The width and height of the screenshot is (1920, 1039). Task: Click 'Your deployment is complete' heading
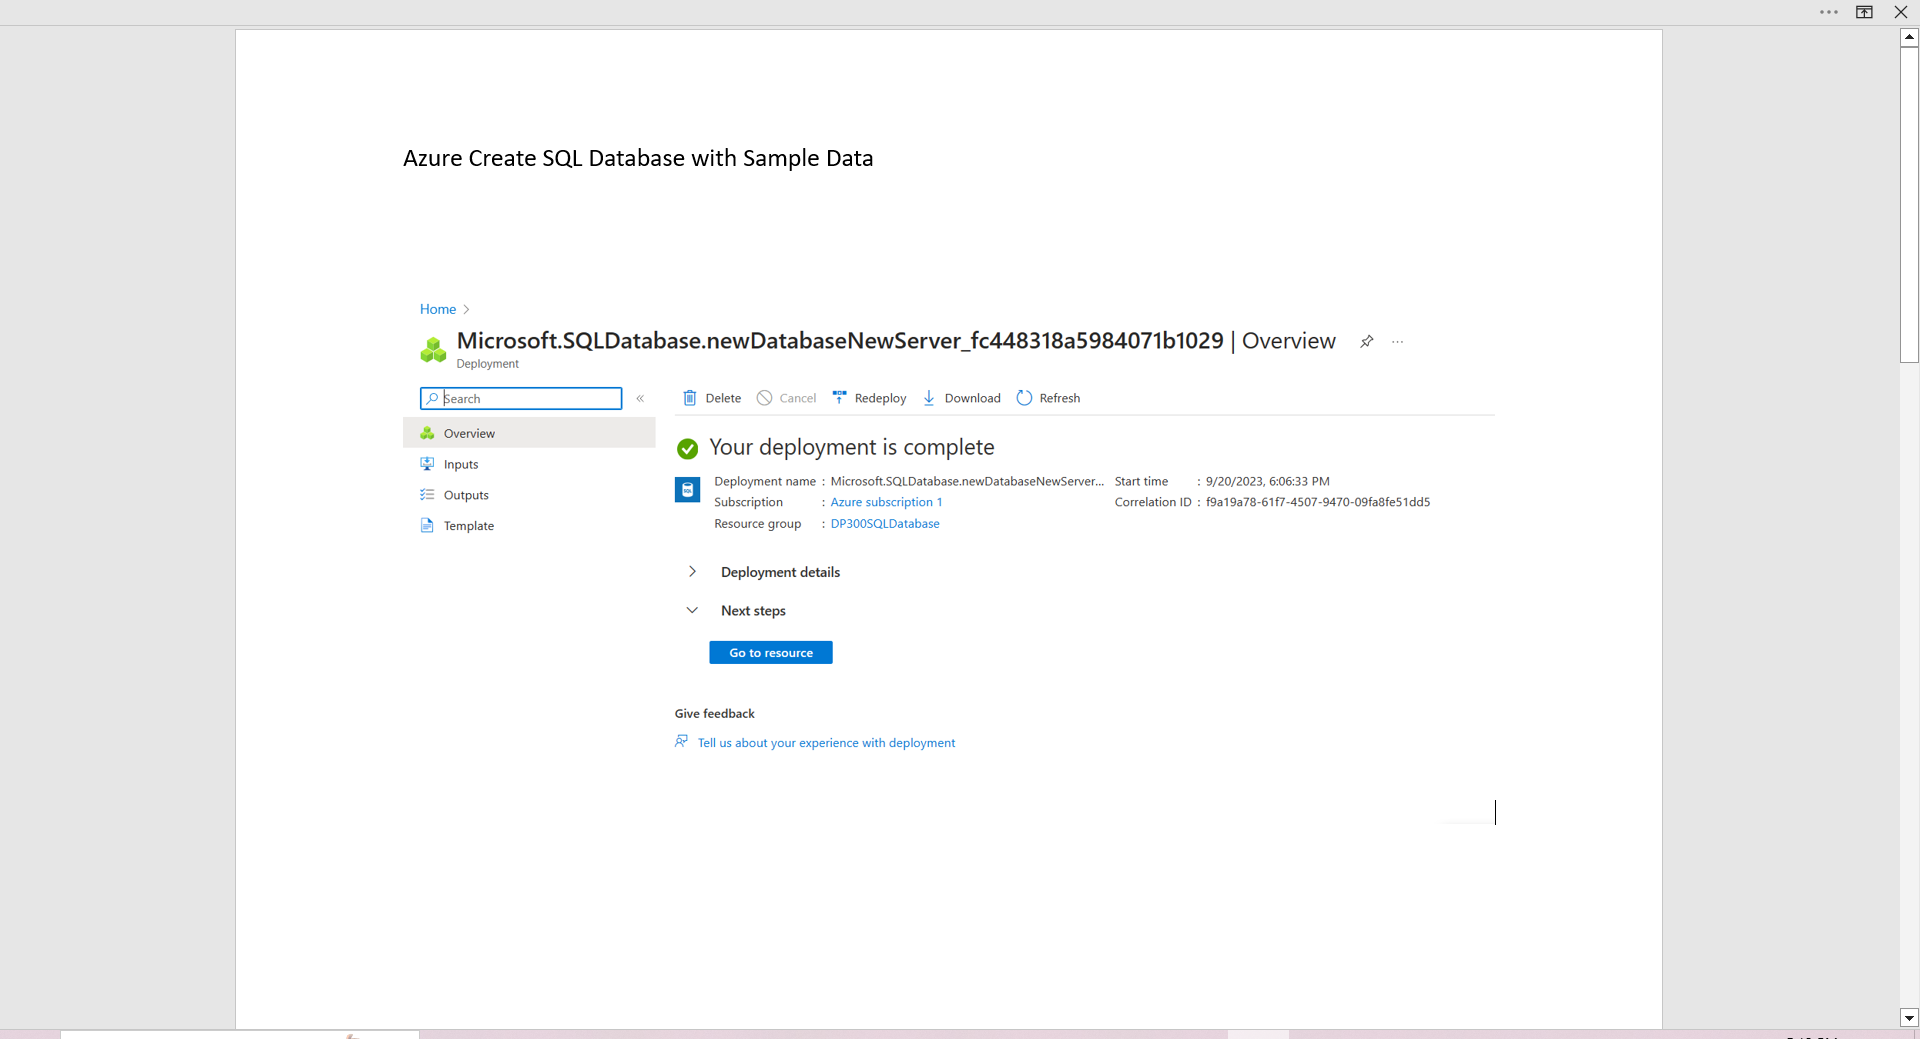point(852,447)
